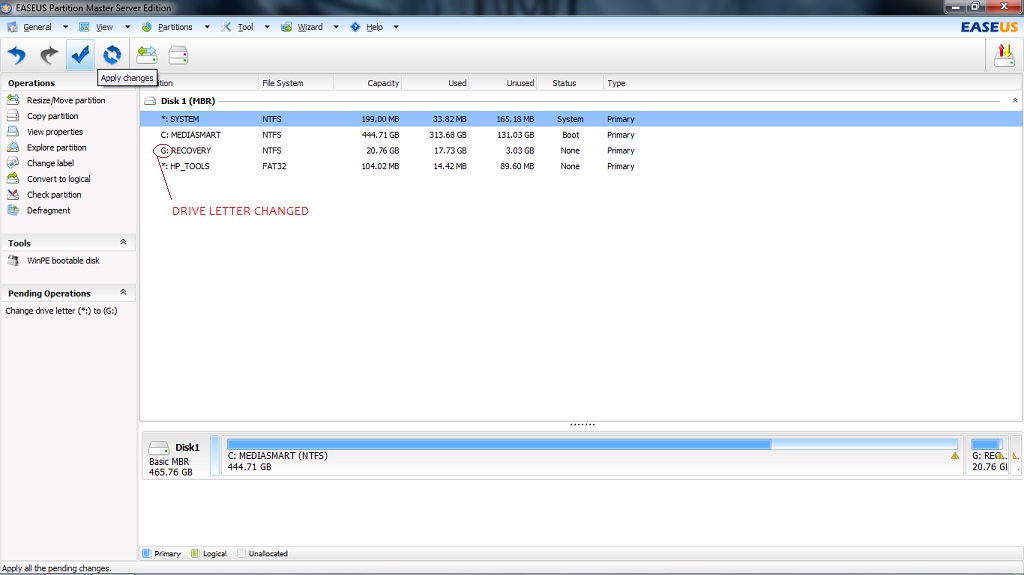Click the green-arrow disk toolbar icon
The image size is (1024, 575).
147,56
